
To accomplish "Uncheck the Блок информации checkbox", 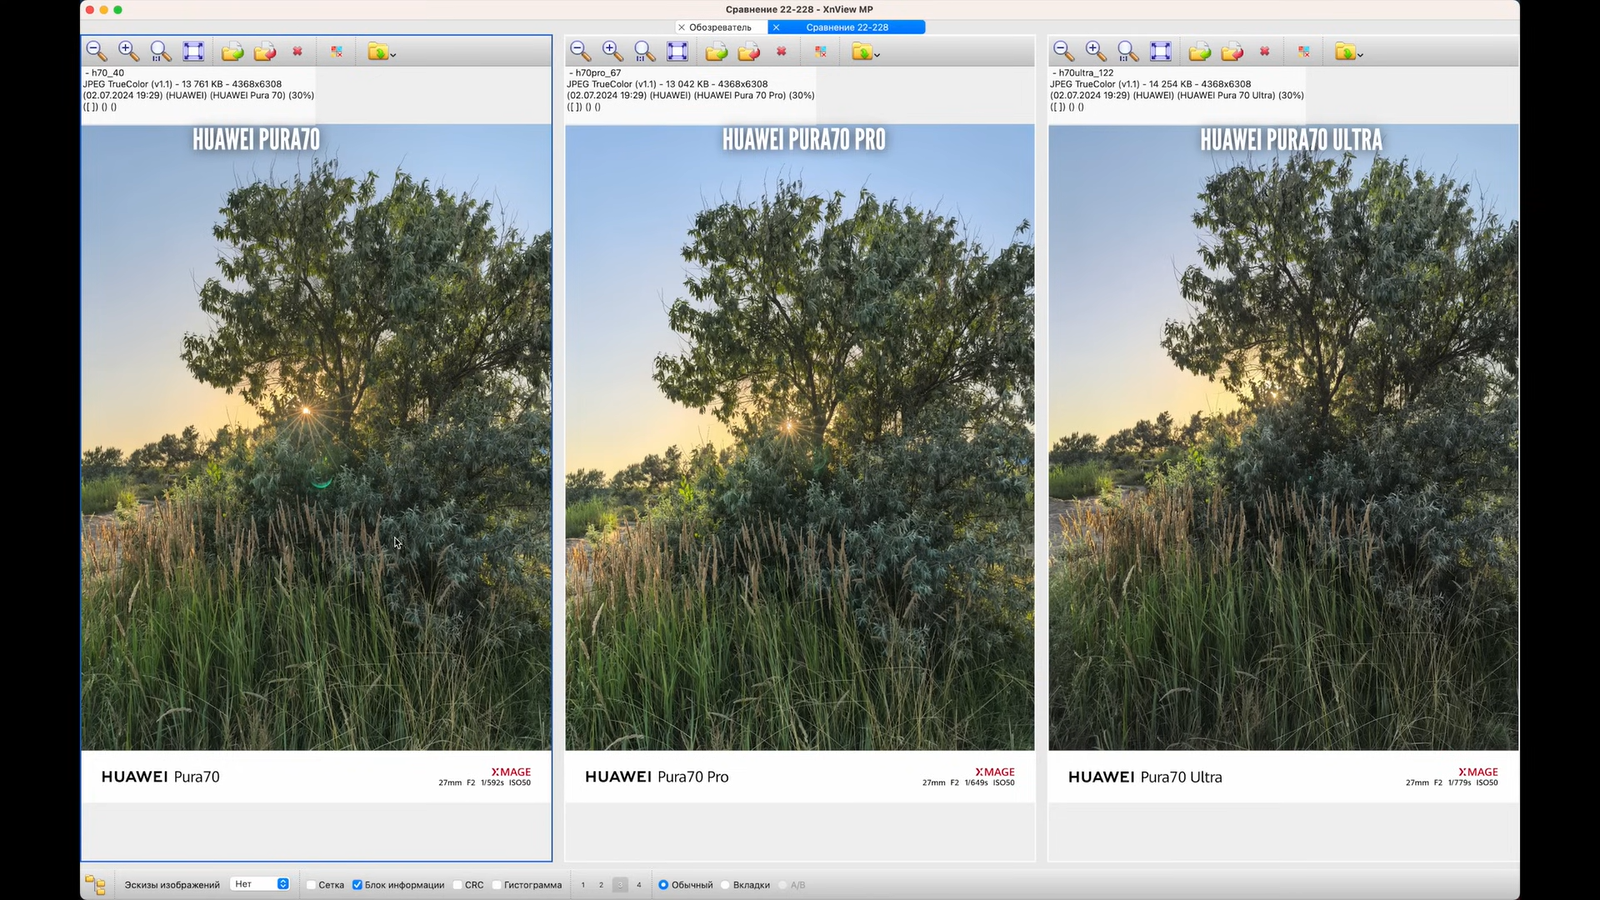I will pos(357,885).
